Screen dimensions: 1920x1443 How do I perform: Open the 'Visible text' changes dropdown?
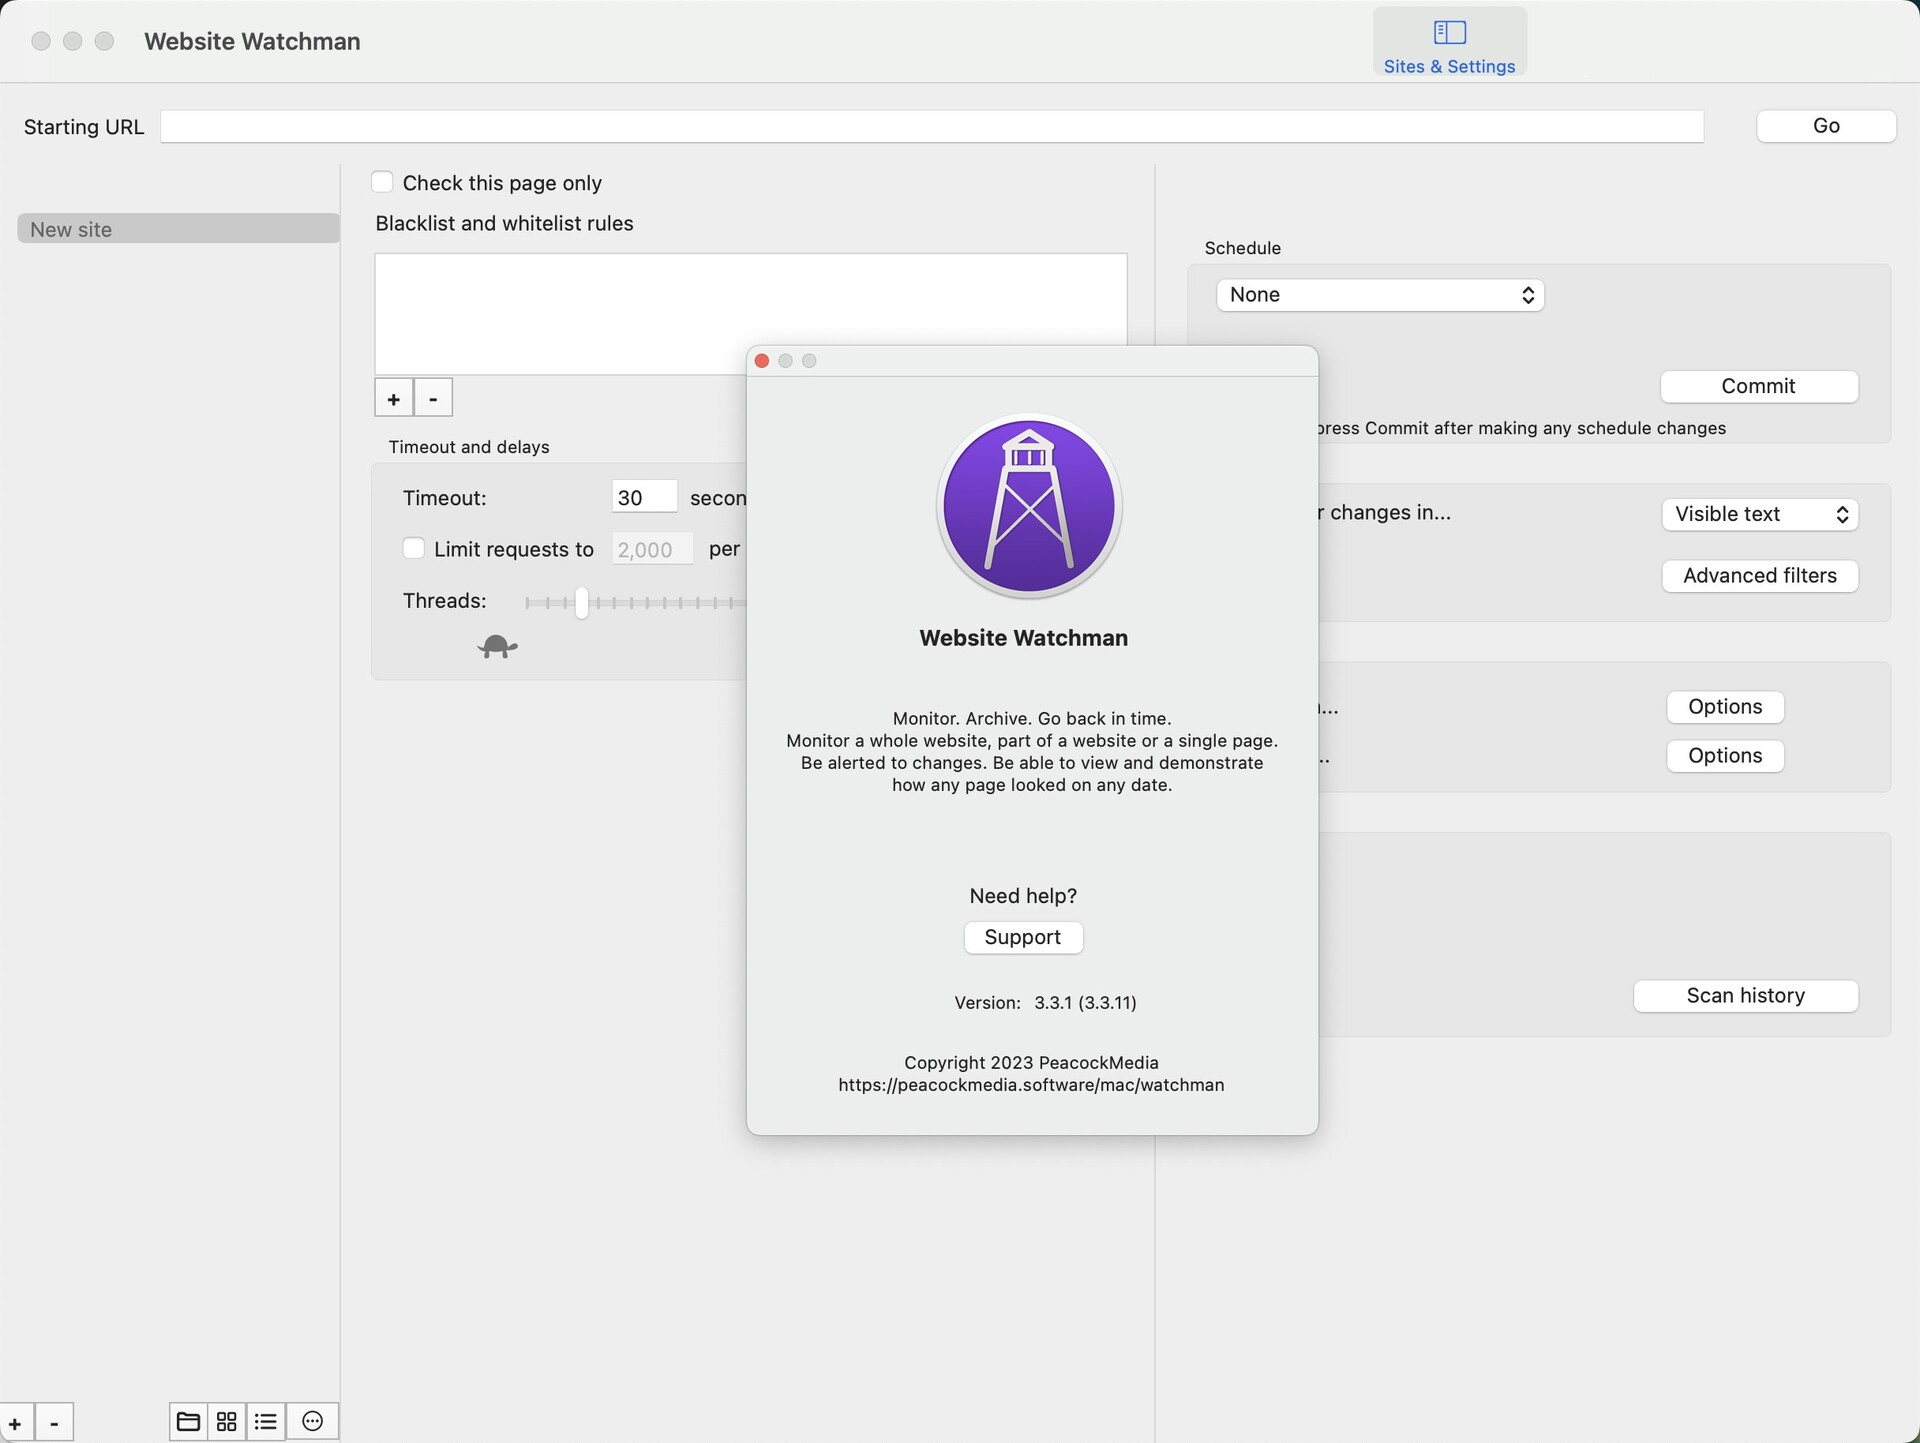coord(1759,513)
